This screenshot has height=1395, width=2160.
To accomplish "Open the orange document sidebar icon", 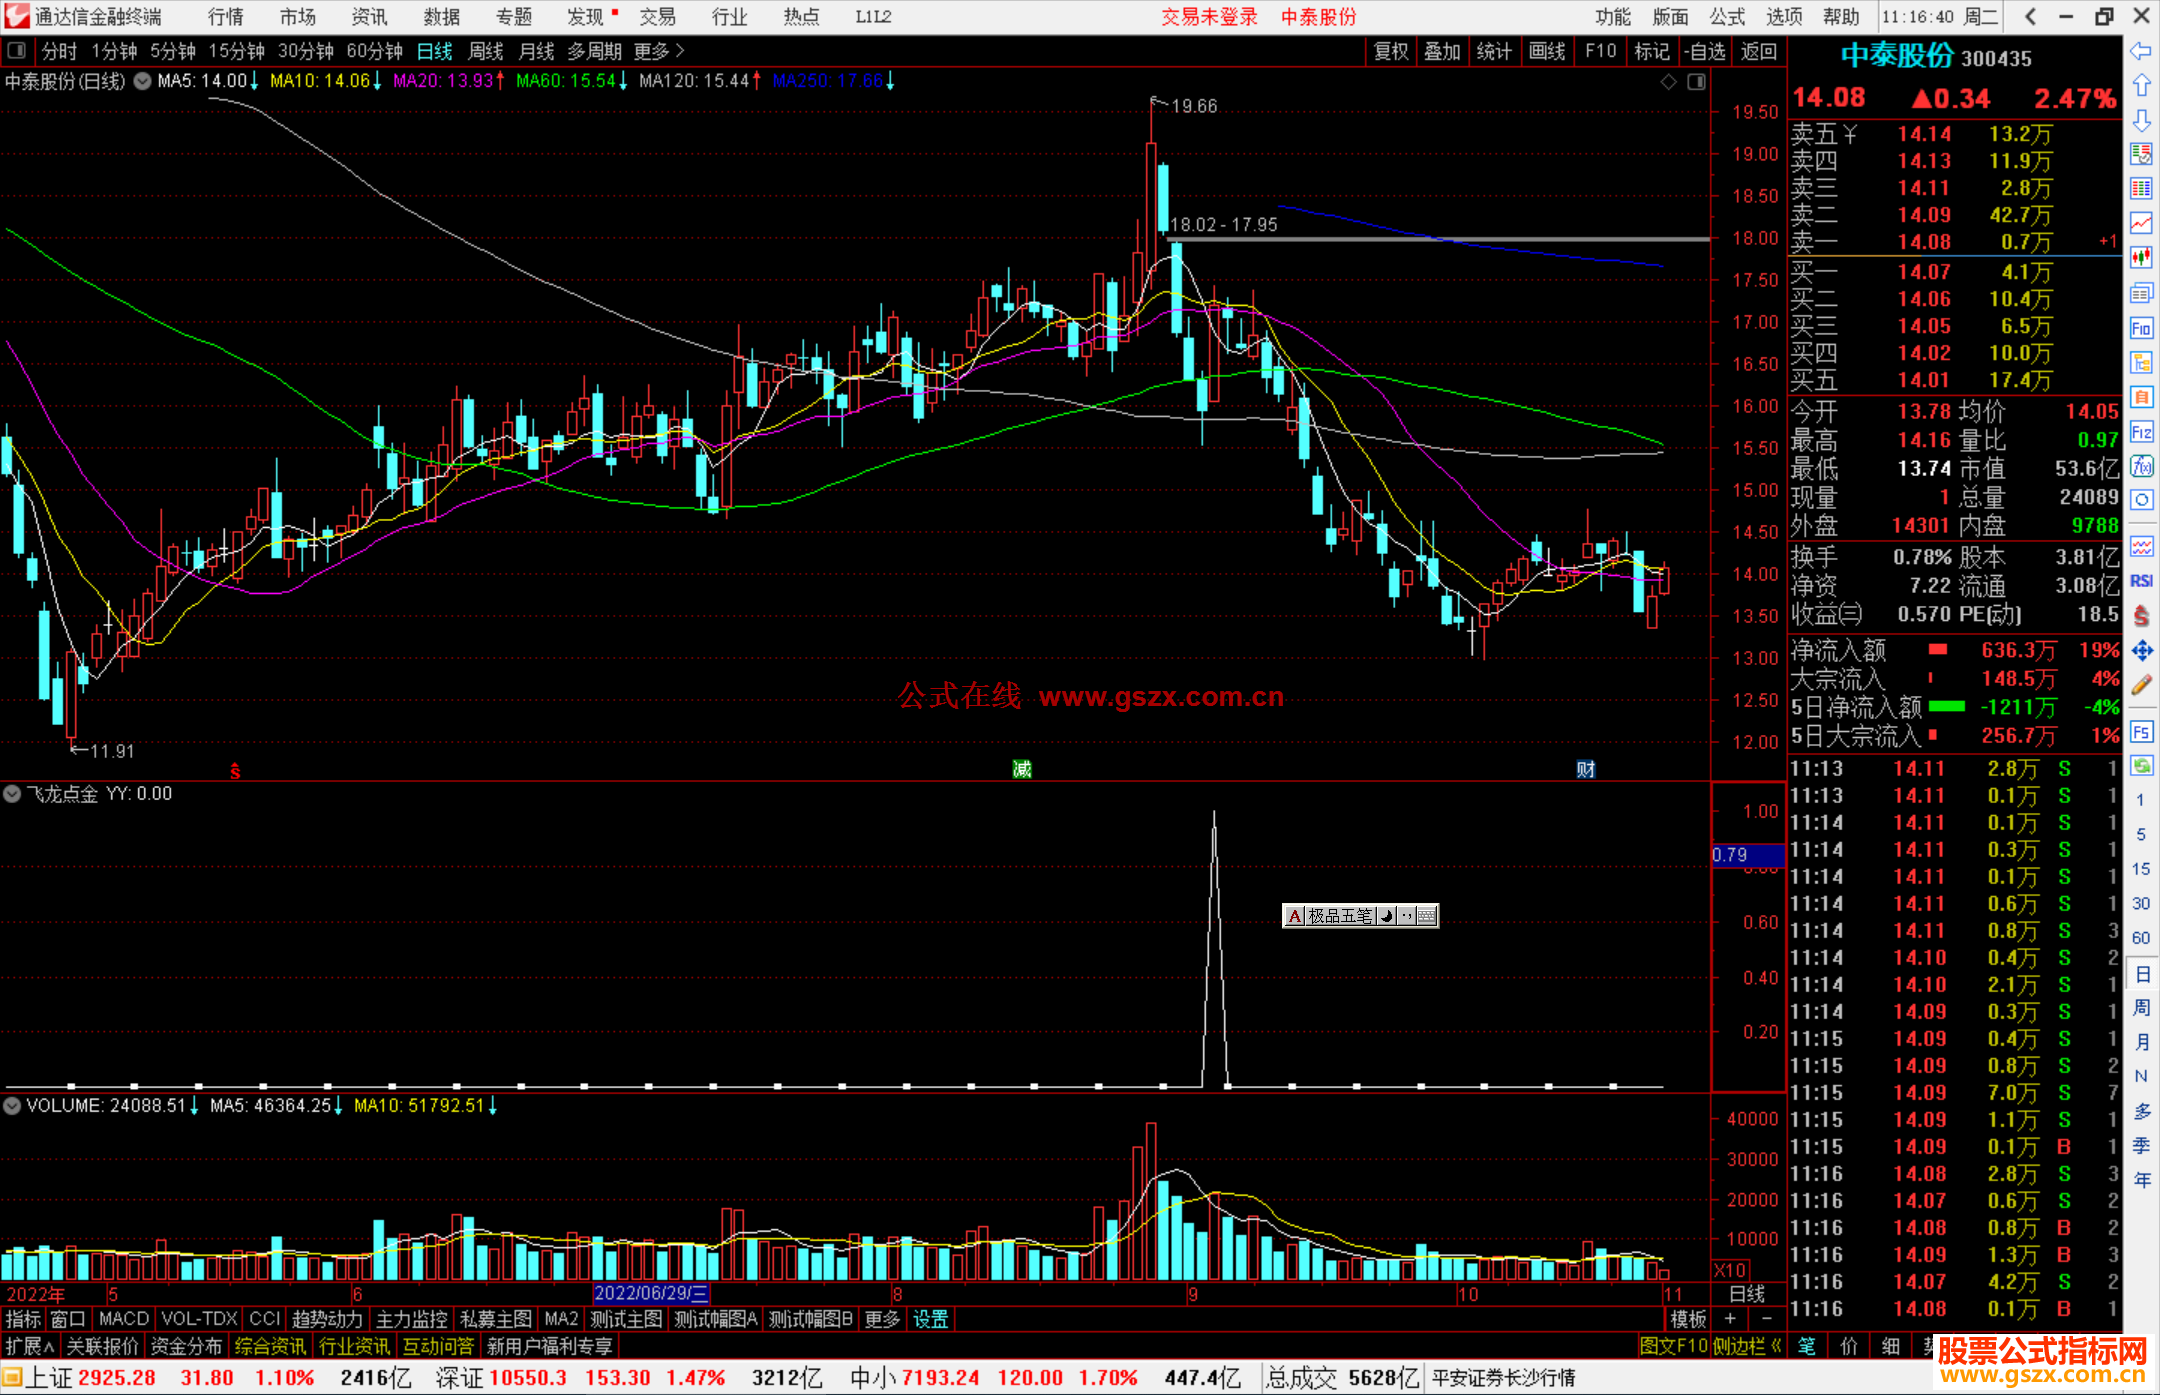I will (2141, 397).
